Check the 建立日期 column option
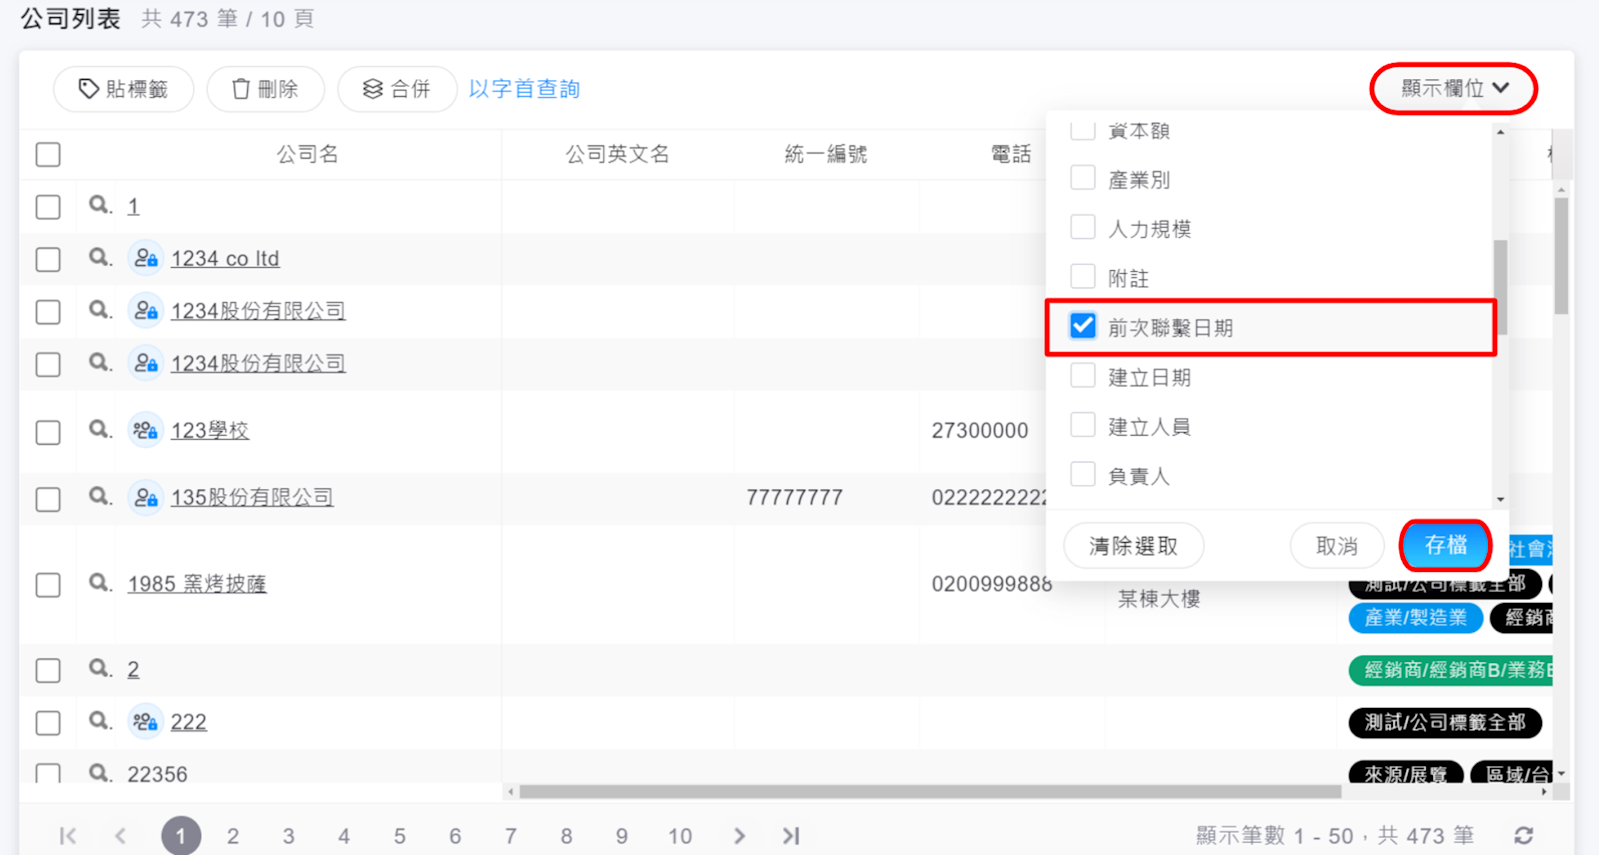 [x=1083, y=376]
